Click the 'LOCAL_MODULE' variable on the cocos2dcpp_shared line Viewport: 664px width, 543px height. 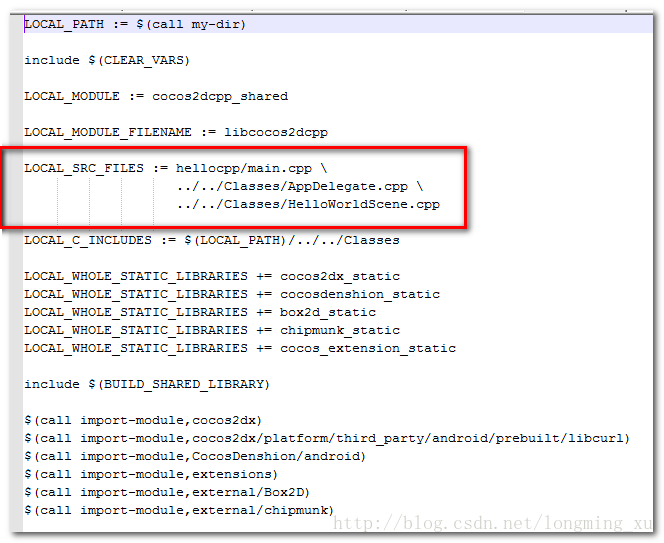[x=72, y=97]
